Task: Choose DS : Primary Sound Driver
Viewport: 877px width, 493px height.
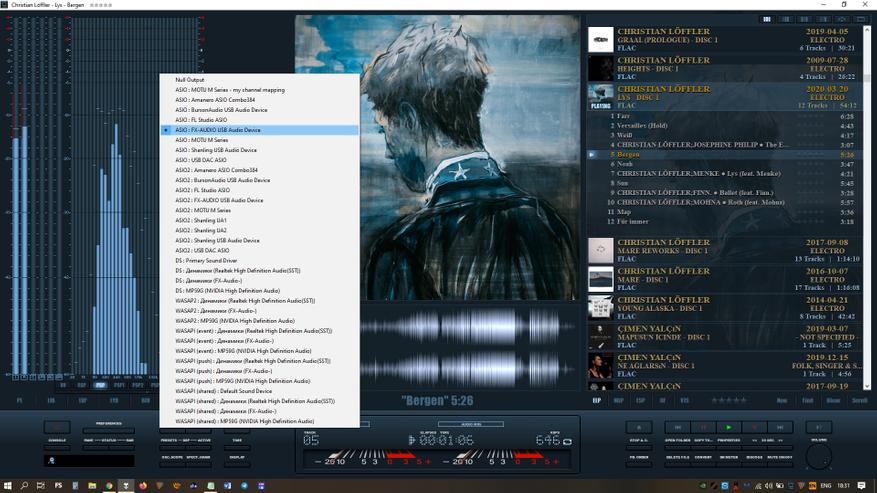Action: [x=259, y=261]
